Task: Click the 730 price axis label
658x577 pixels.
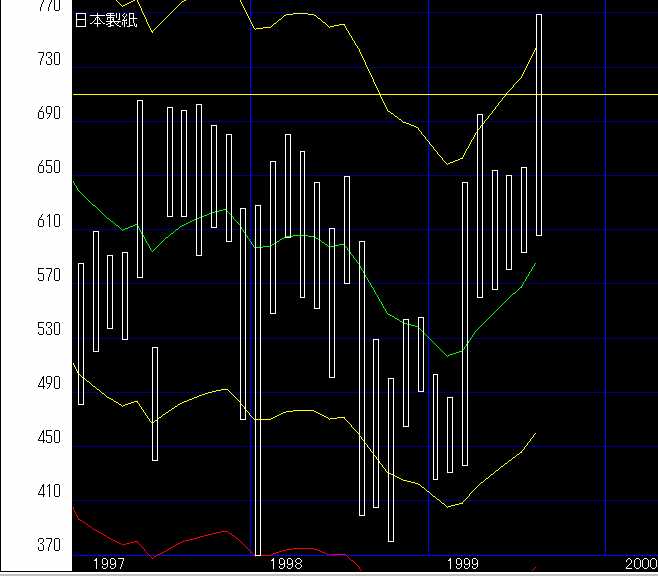Action: 48,60
